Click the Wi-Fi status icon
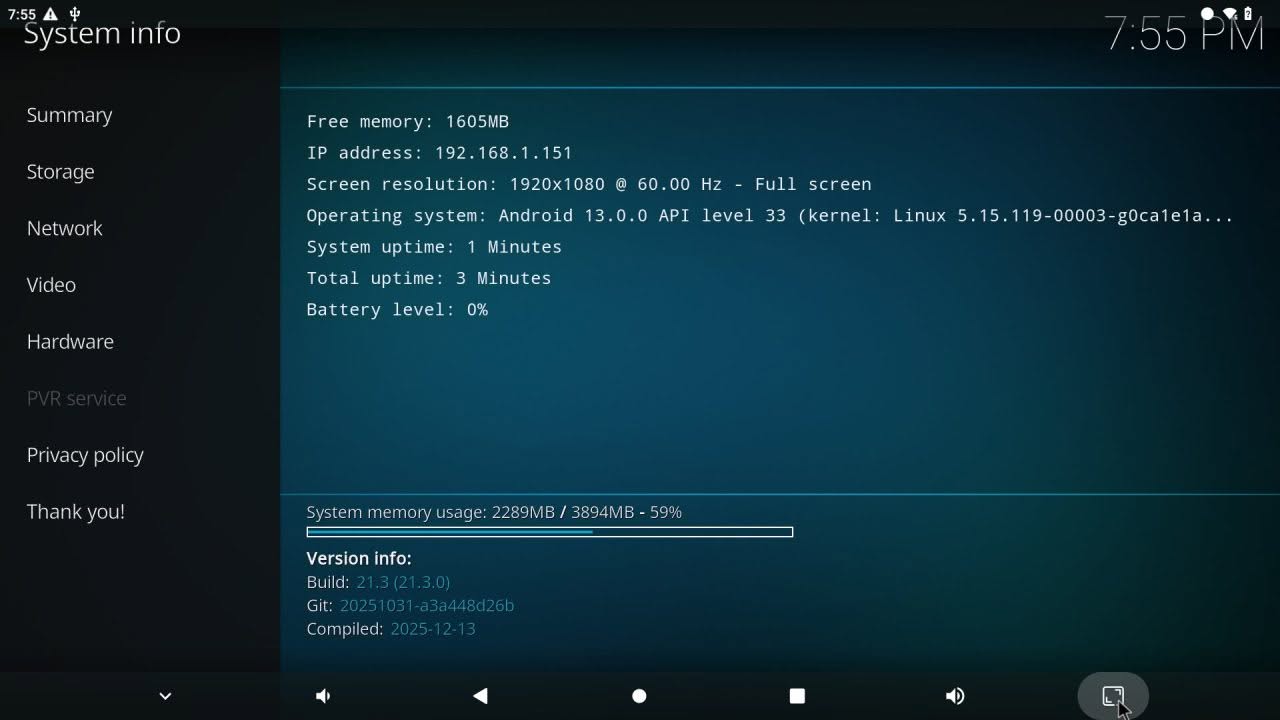This screenshot has width=1280, height=720. pos(1230,14)
